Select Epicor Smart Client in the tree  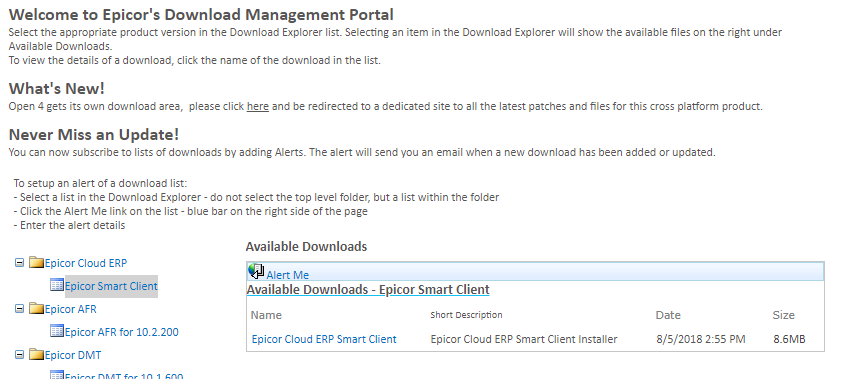[x=111, y=286]
